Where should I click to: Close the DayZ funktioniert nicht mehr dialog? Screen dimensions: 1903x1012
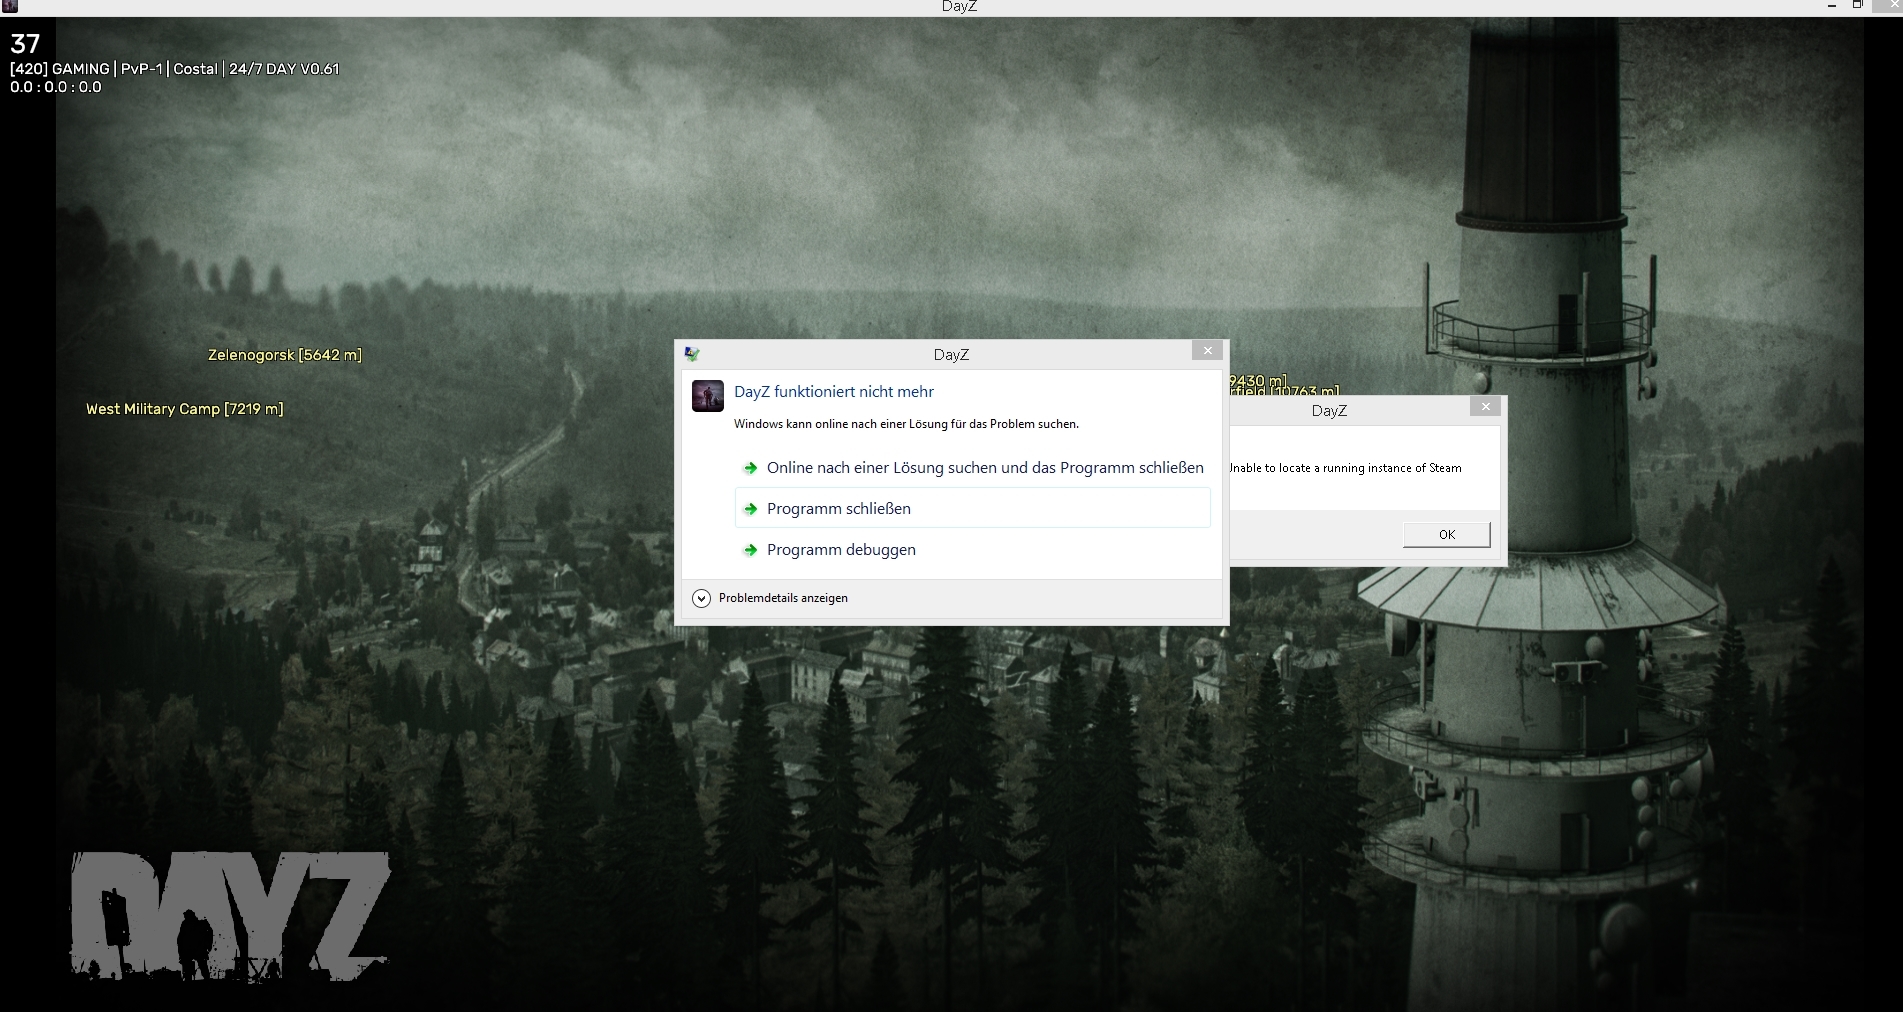click(x=1207, y=351)
